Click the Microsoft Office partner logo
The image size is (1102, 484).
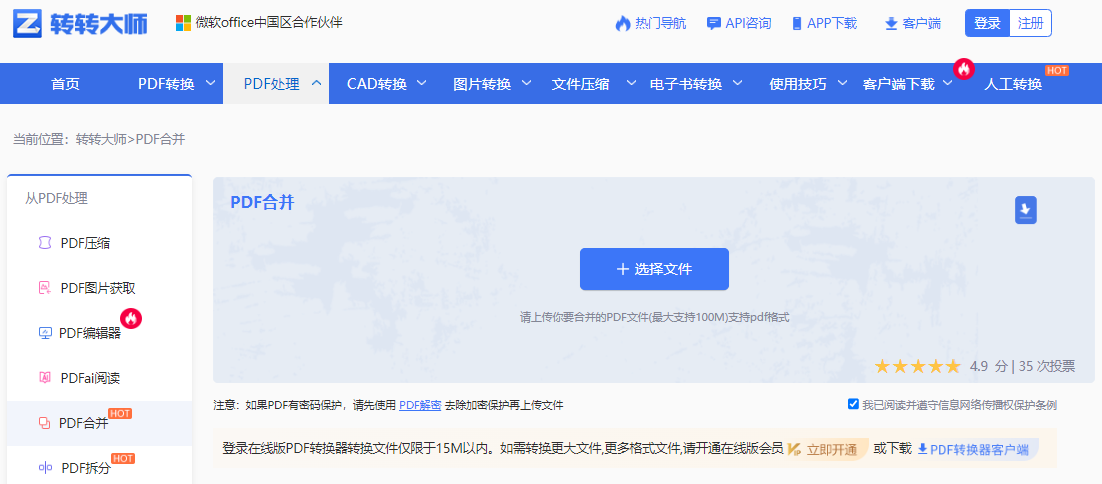point(183,23)
